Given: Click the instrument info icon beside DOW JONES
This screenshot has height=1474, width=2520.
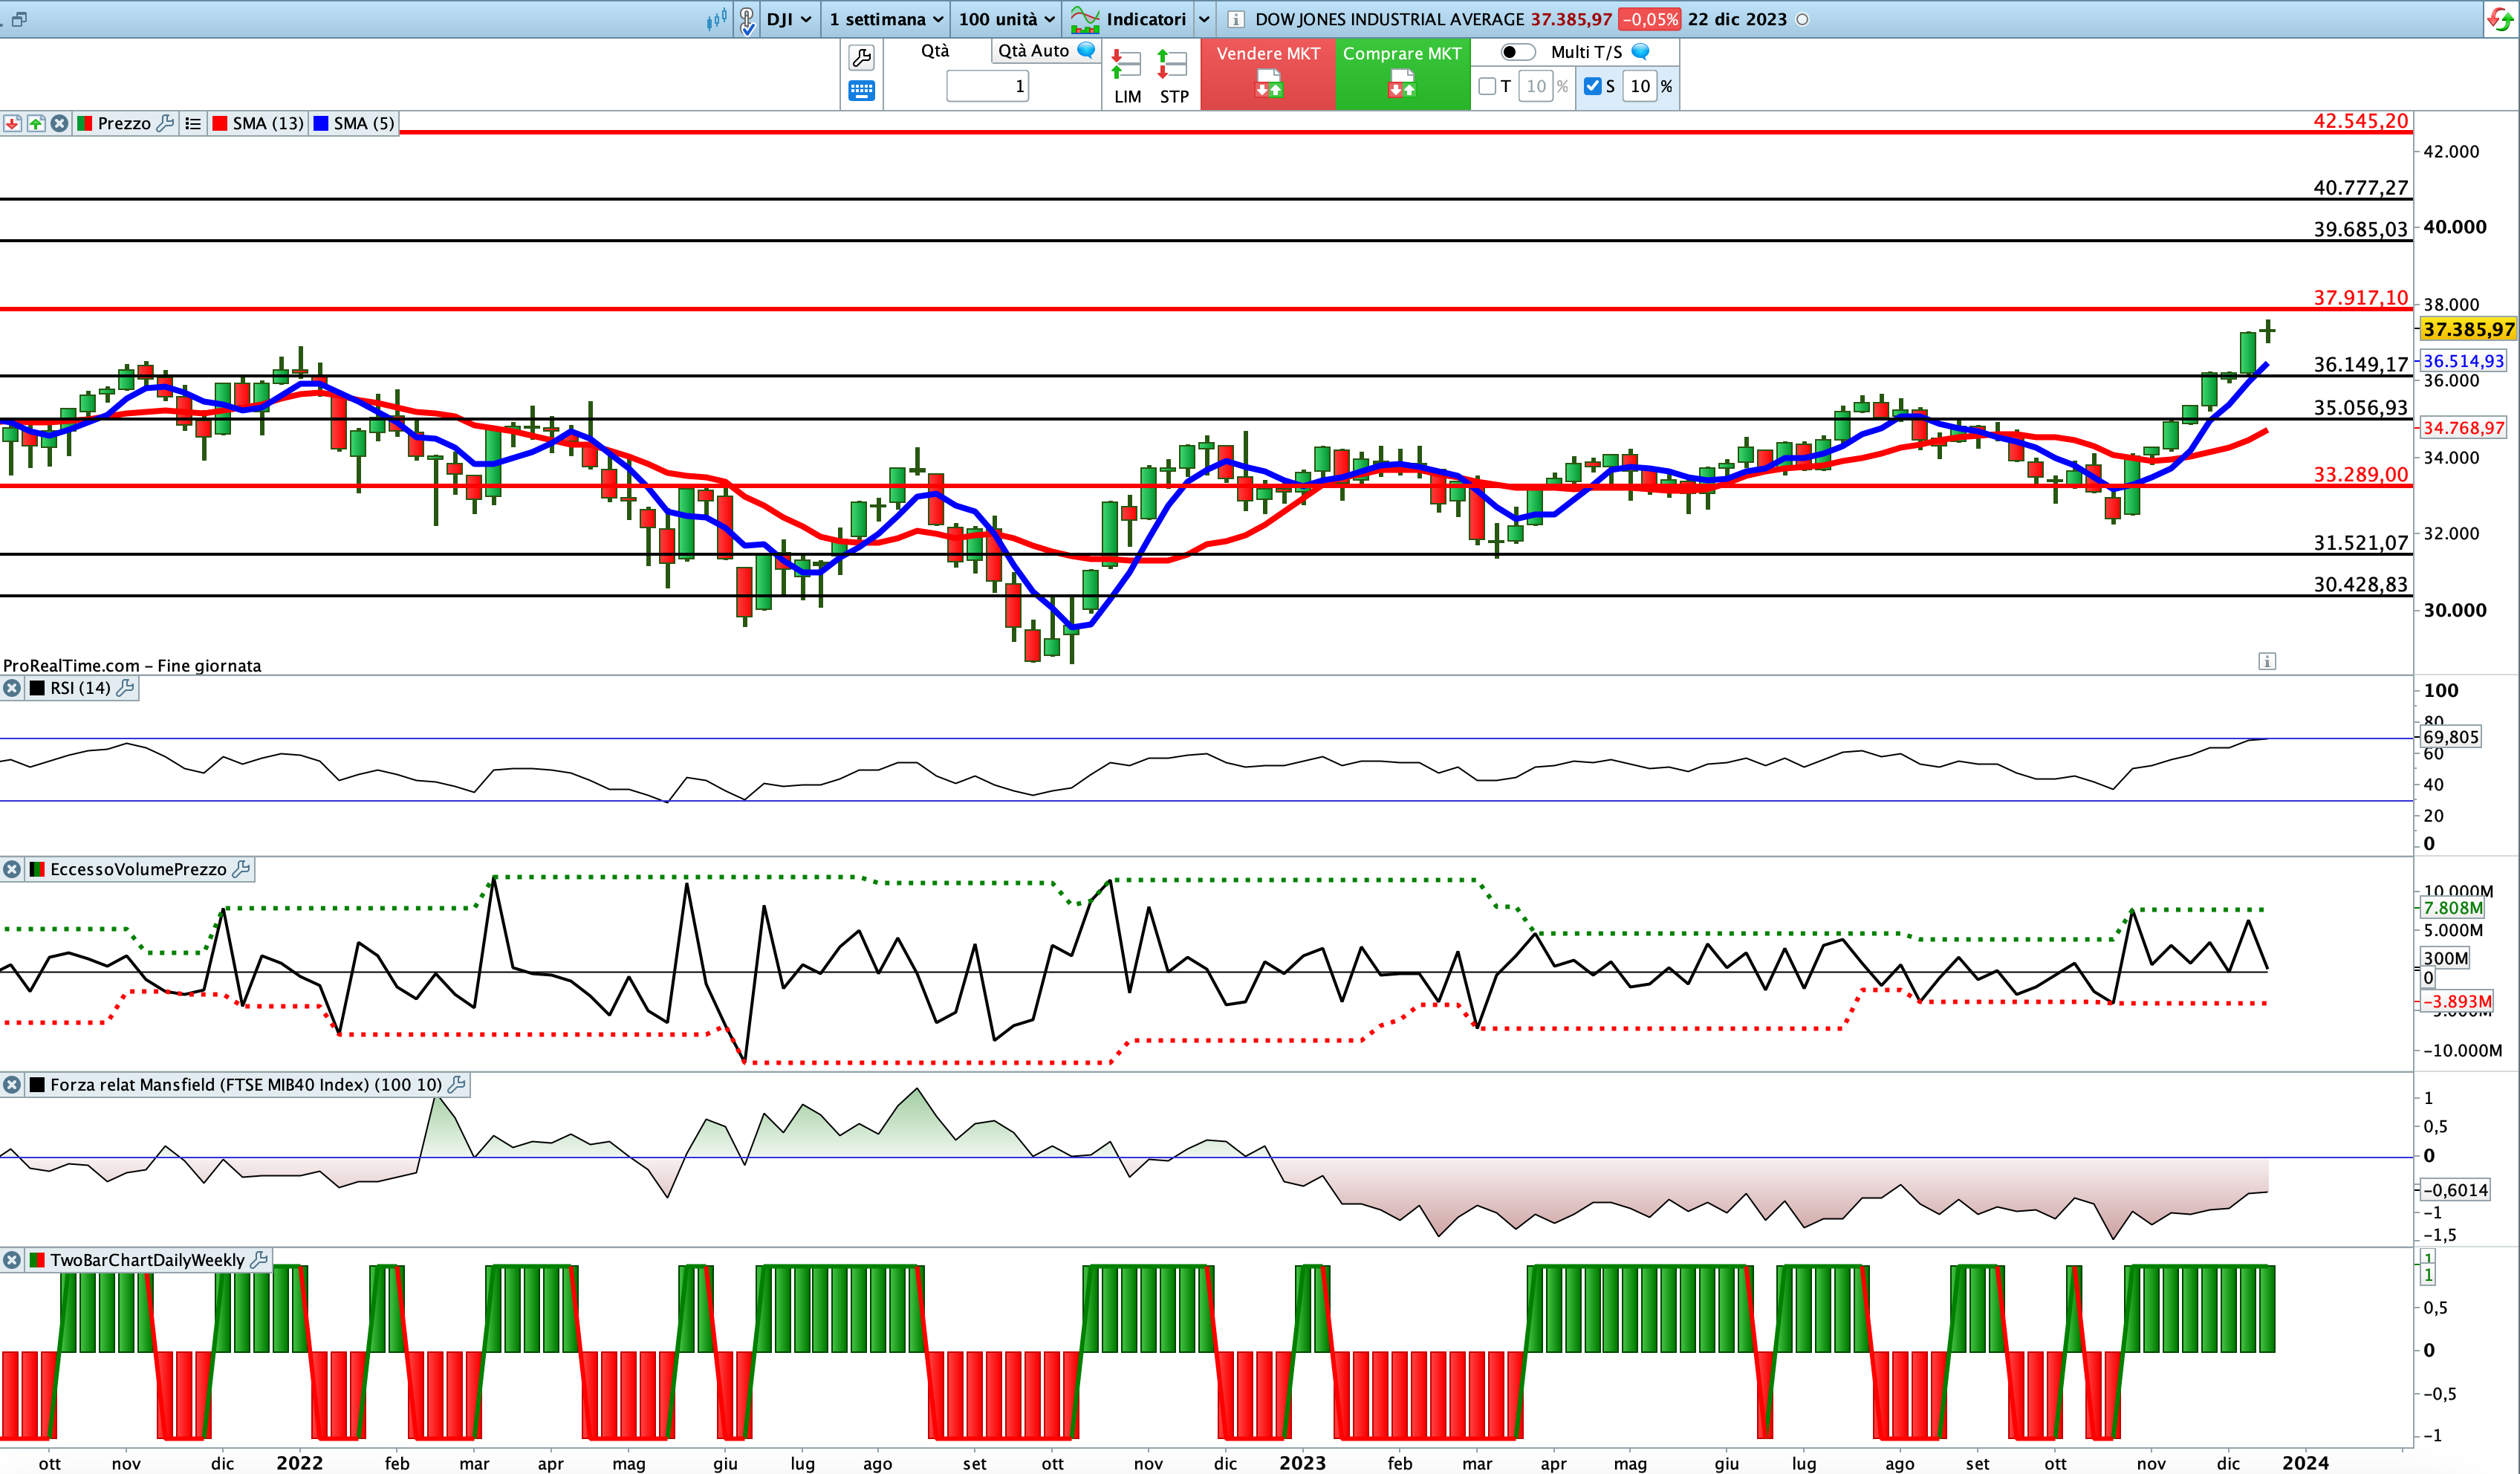Looking at the screenshot, I should [x=1236, y=19].
